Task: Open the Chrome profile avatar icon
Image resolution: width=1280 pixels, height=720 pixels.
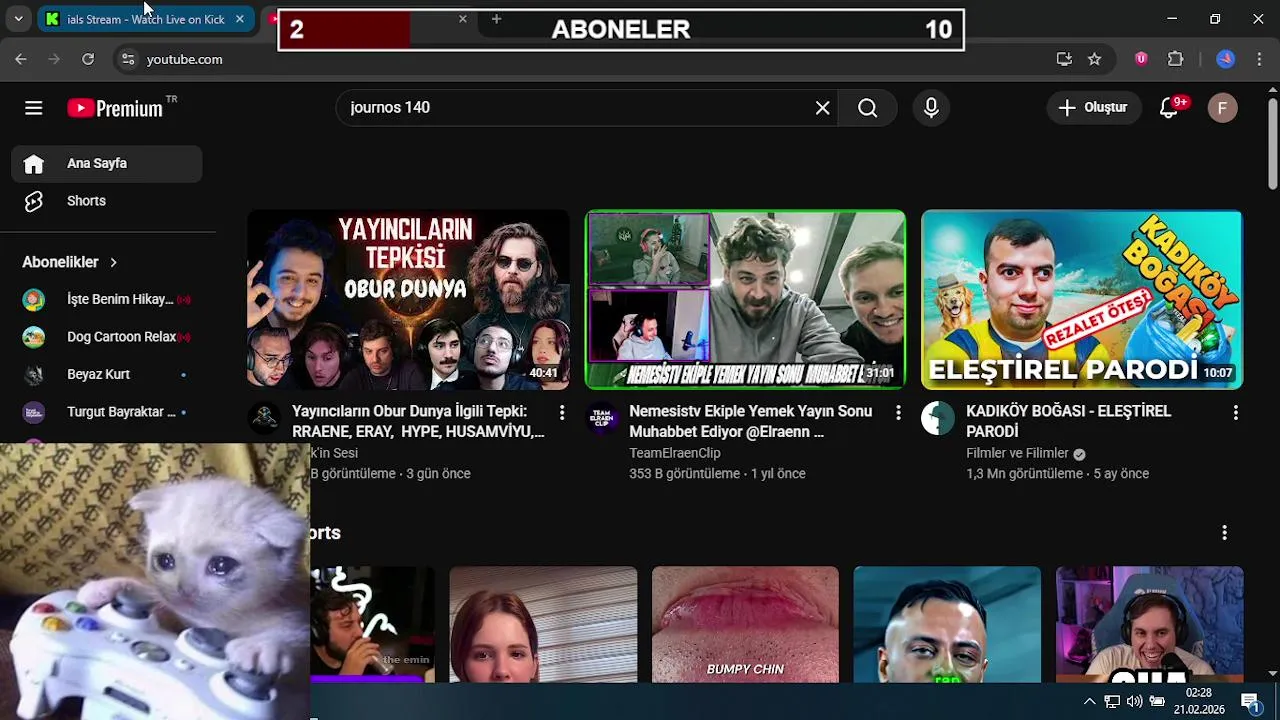Action: [x=1225, y=59]
